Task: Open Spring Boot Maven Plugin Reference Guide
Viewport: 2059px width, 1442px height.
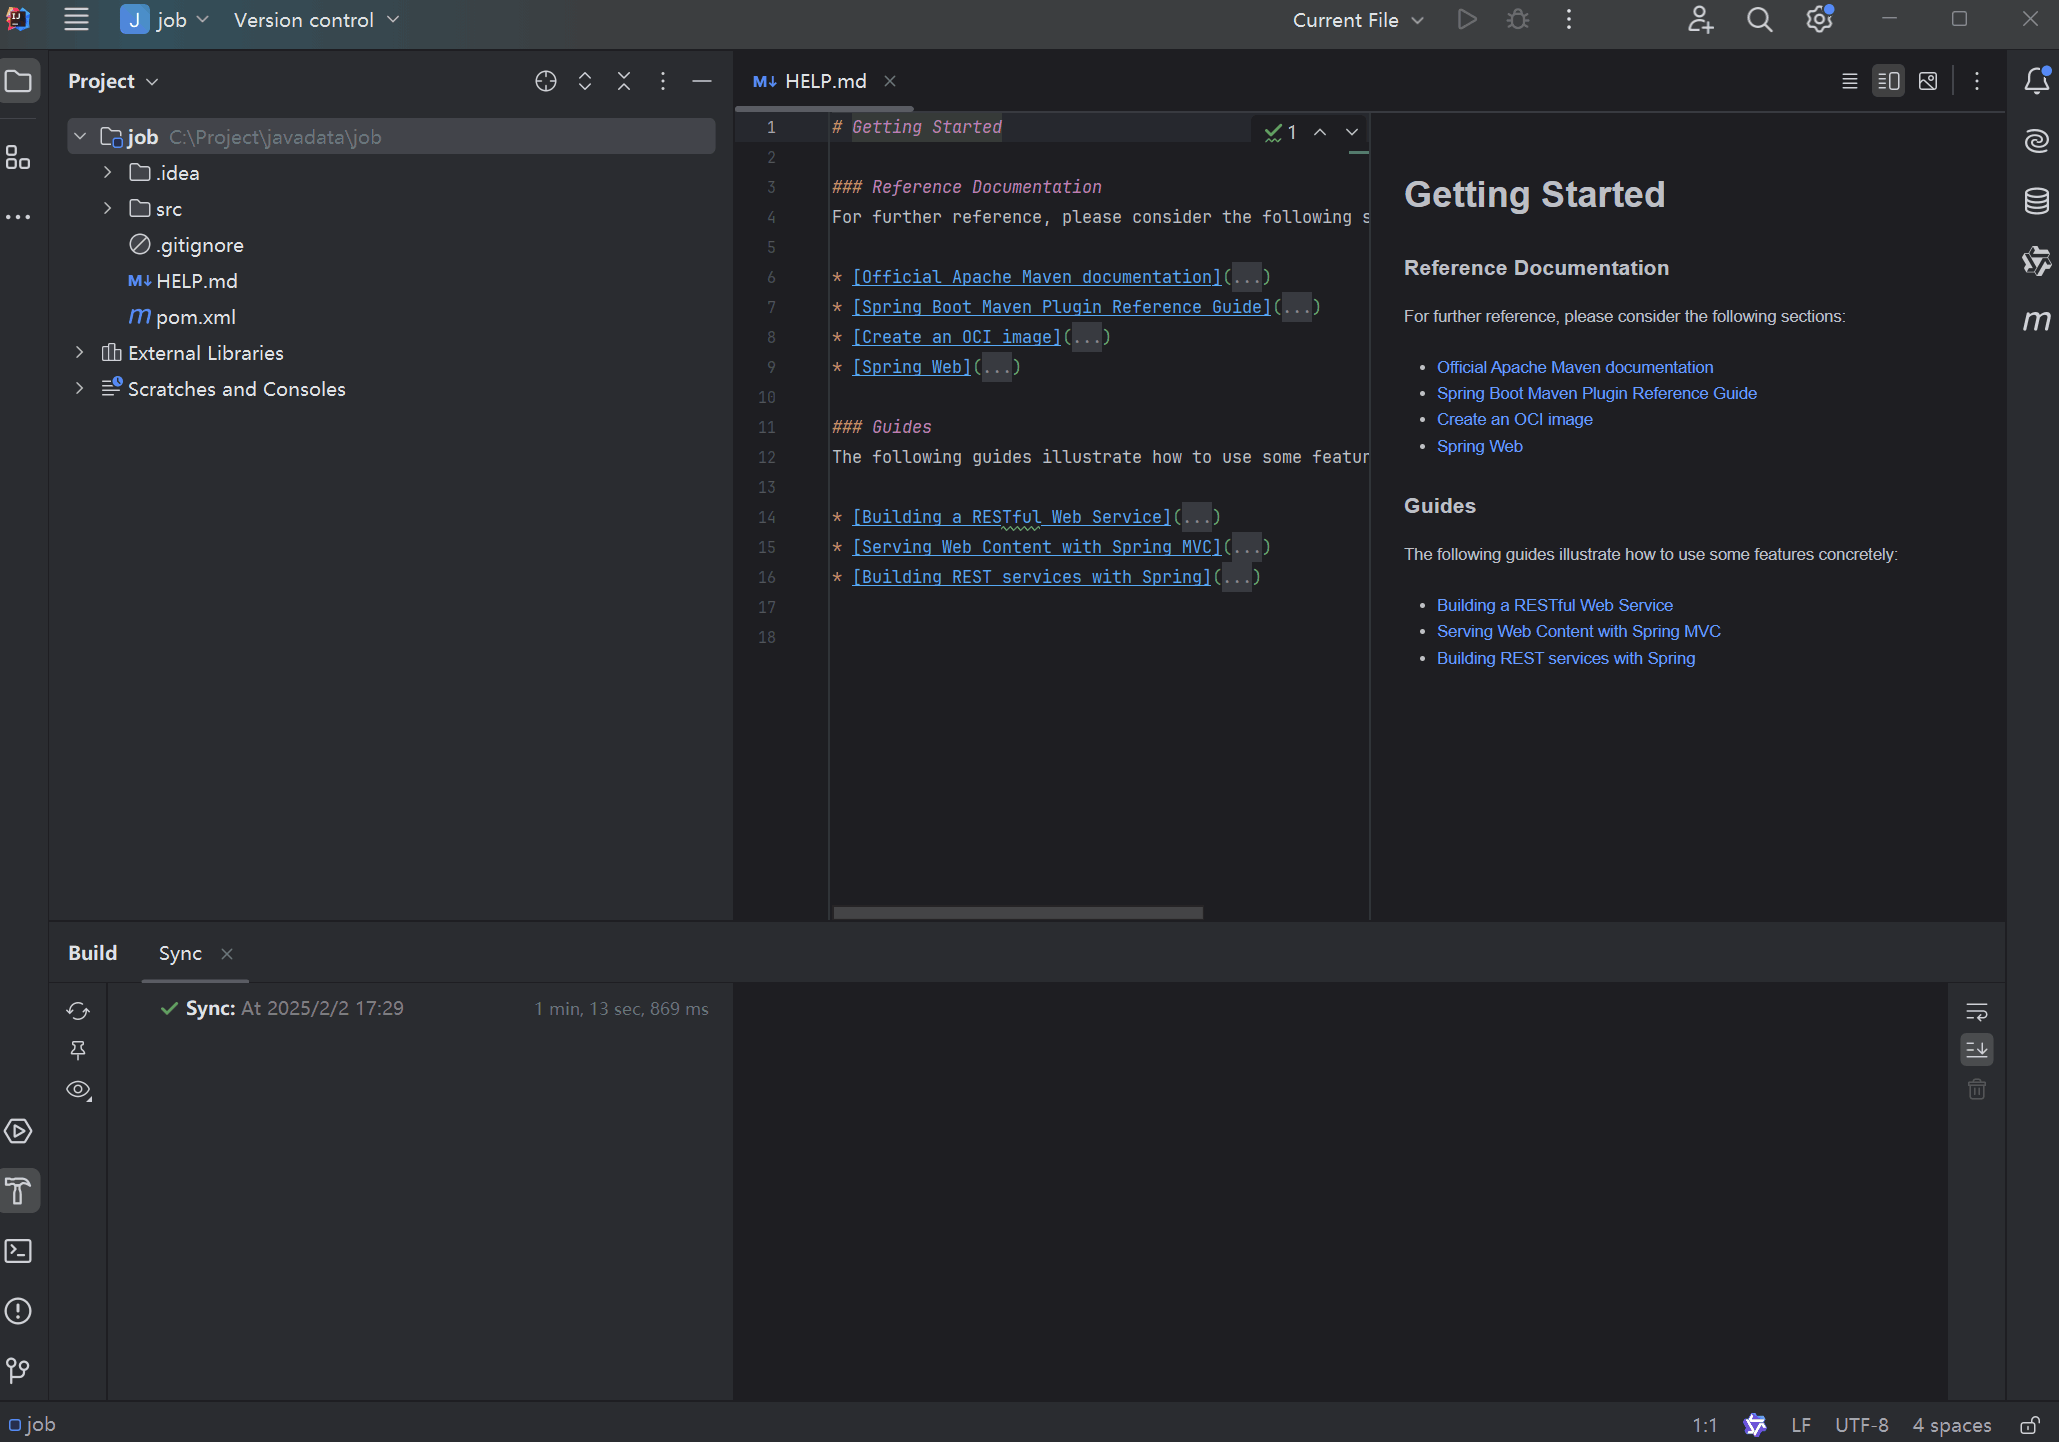Action: point(1596,393)
